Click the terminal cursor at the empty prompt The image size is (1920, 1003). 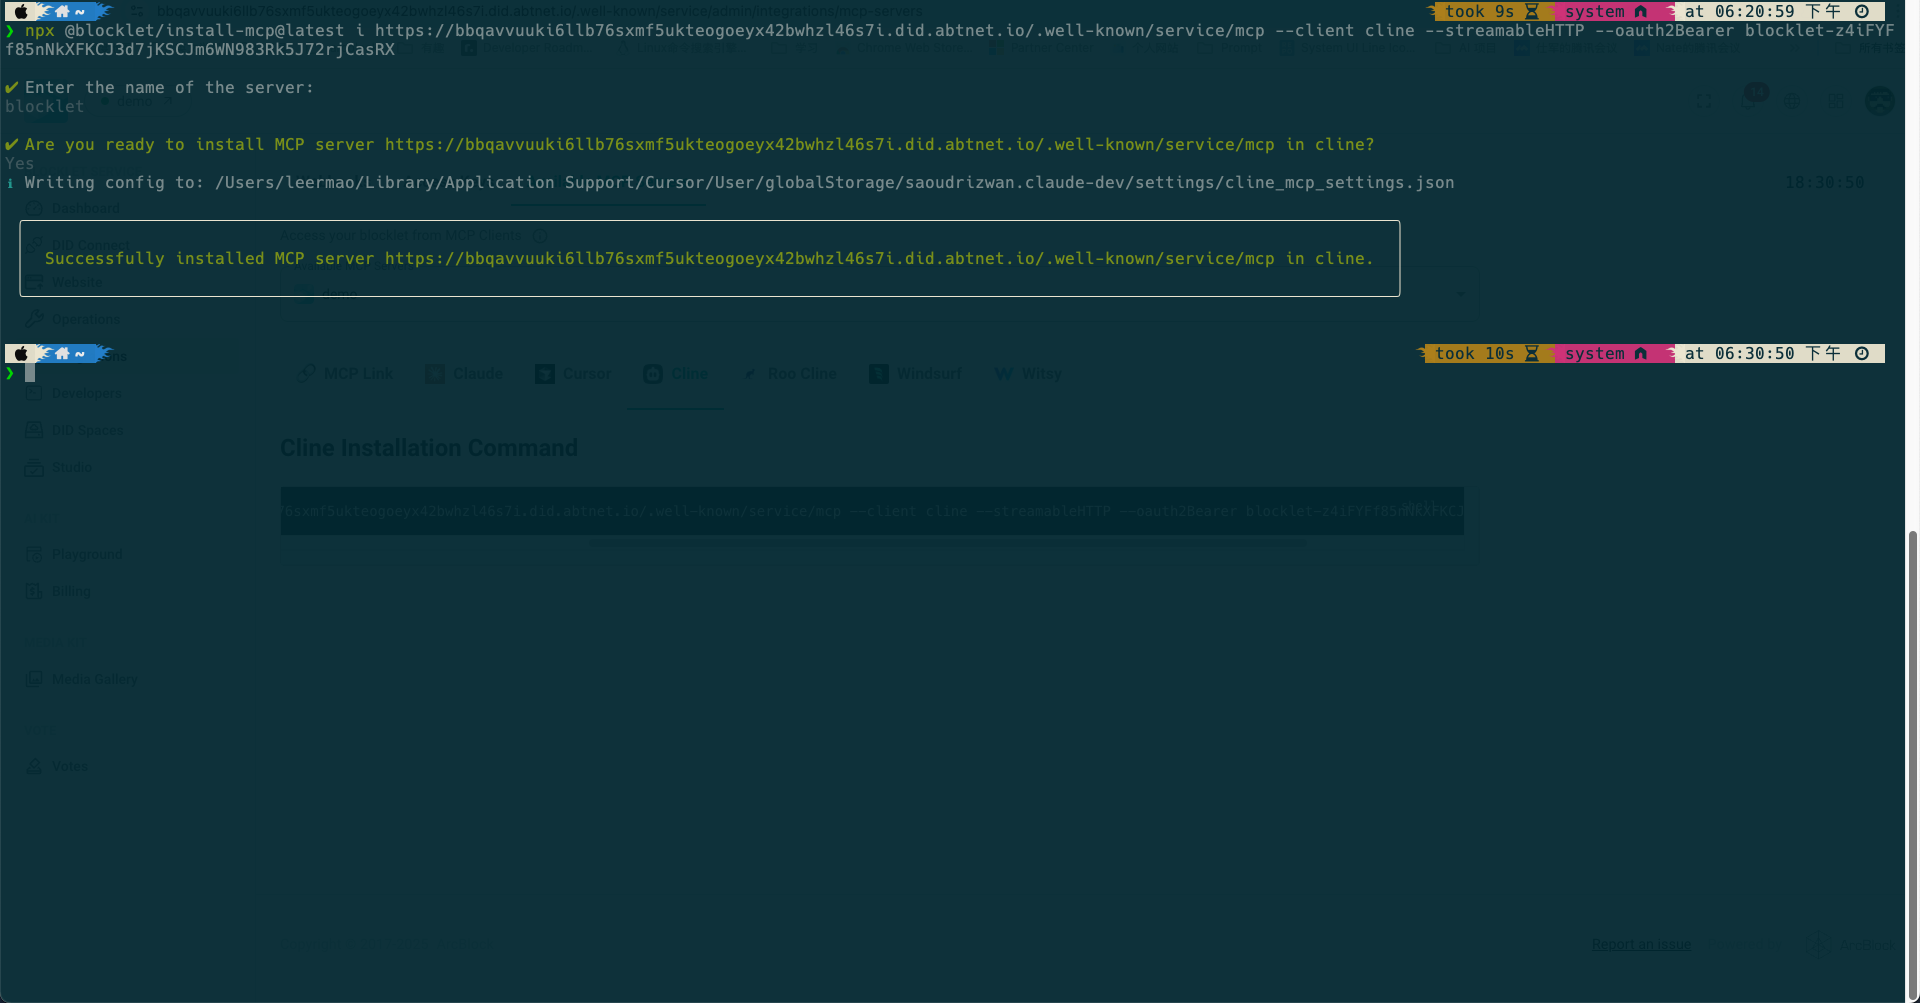[x=30, y=373]
